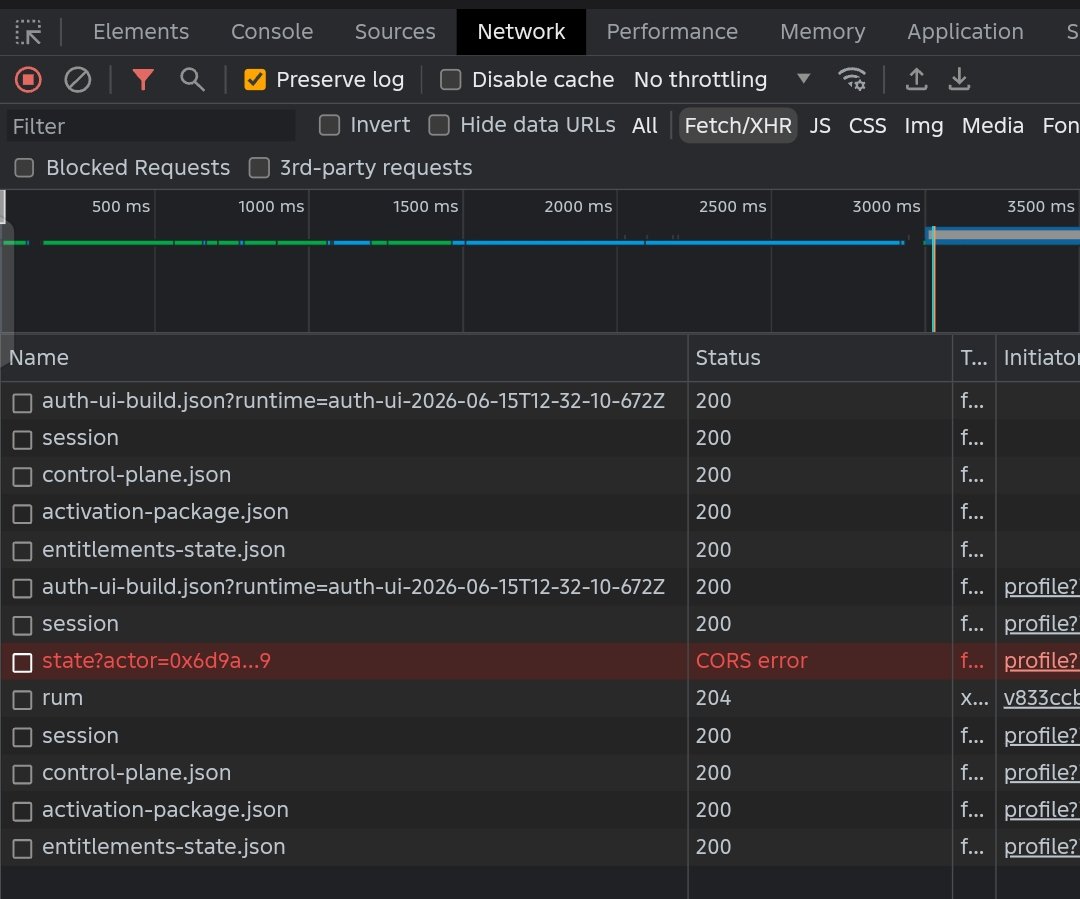Screen dimensions: 1080x899
Task: Check the Invert filter option
Action: 329,125
